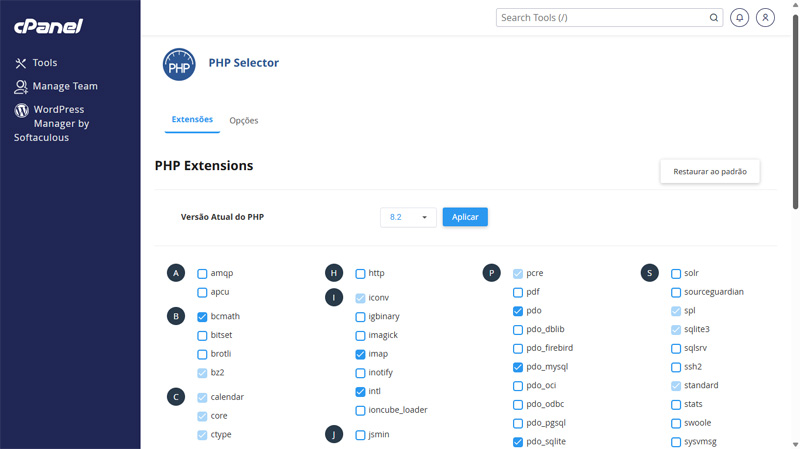Enable the bitset extension checkbox

(202, 336)
